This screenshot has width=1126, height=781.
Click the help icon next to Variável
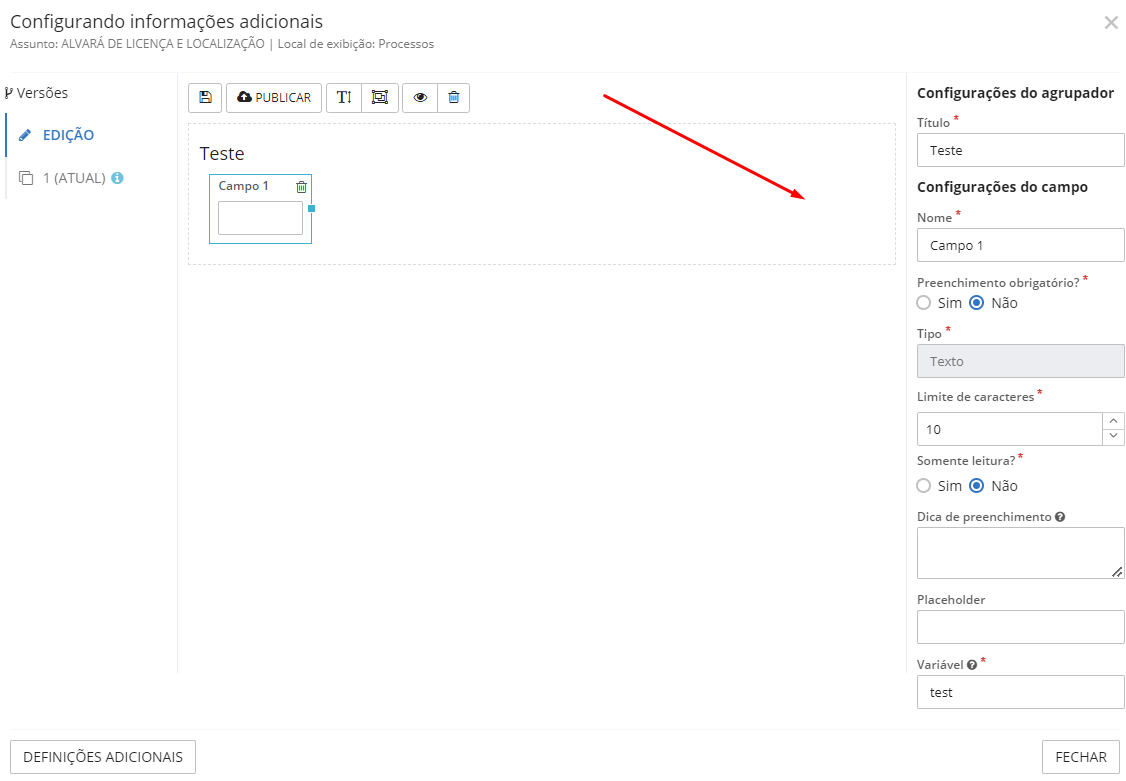coord(971,664)
